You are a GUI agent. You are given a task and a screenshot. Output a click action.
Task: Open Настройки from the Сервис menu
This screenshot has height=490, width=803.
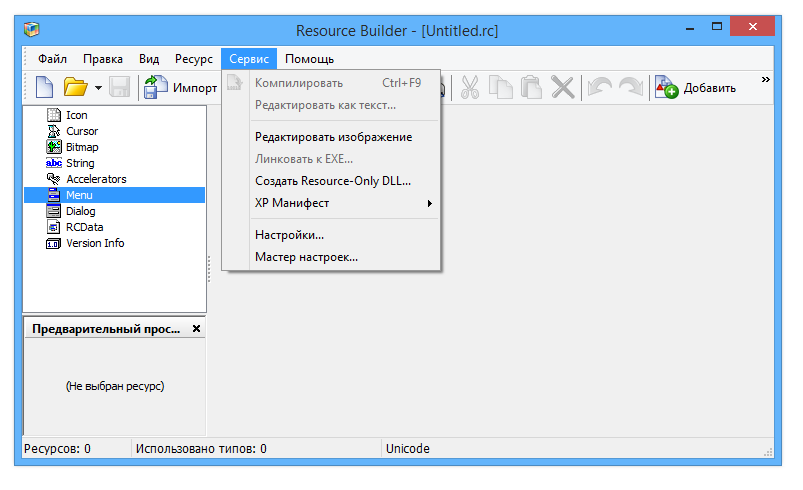pos(289,235)
